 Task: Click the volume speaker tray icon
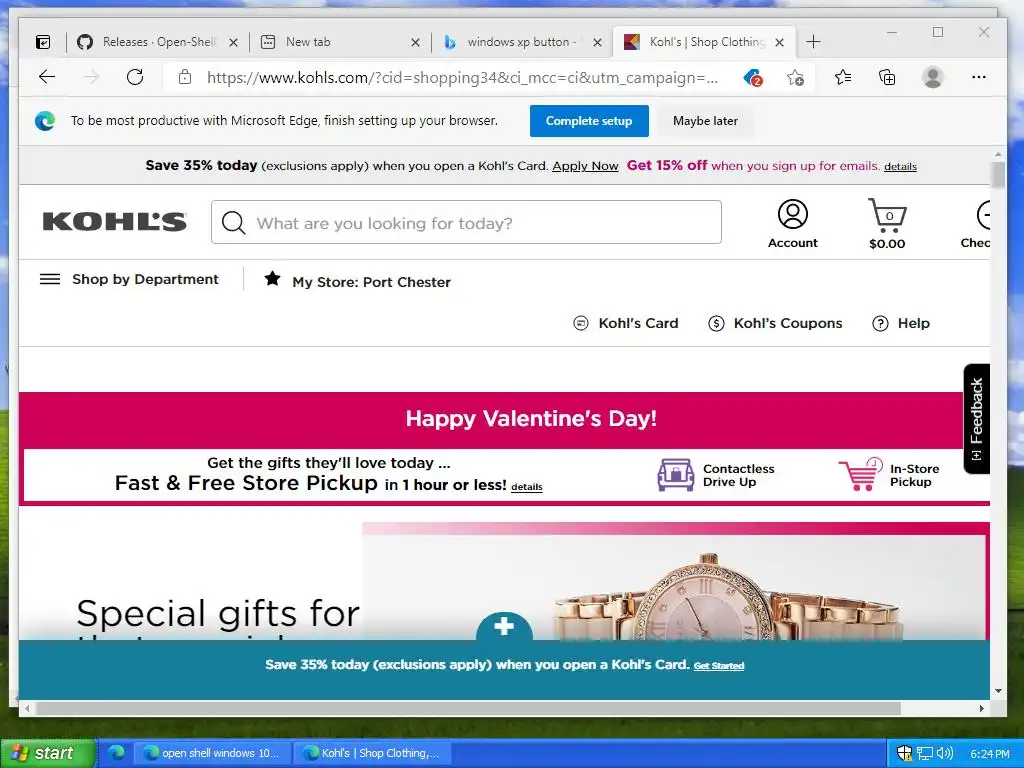(x=944, y=753)
